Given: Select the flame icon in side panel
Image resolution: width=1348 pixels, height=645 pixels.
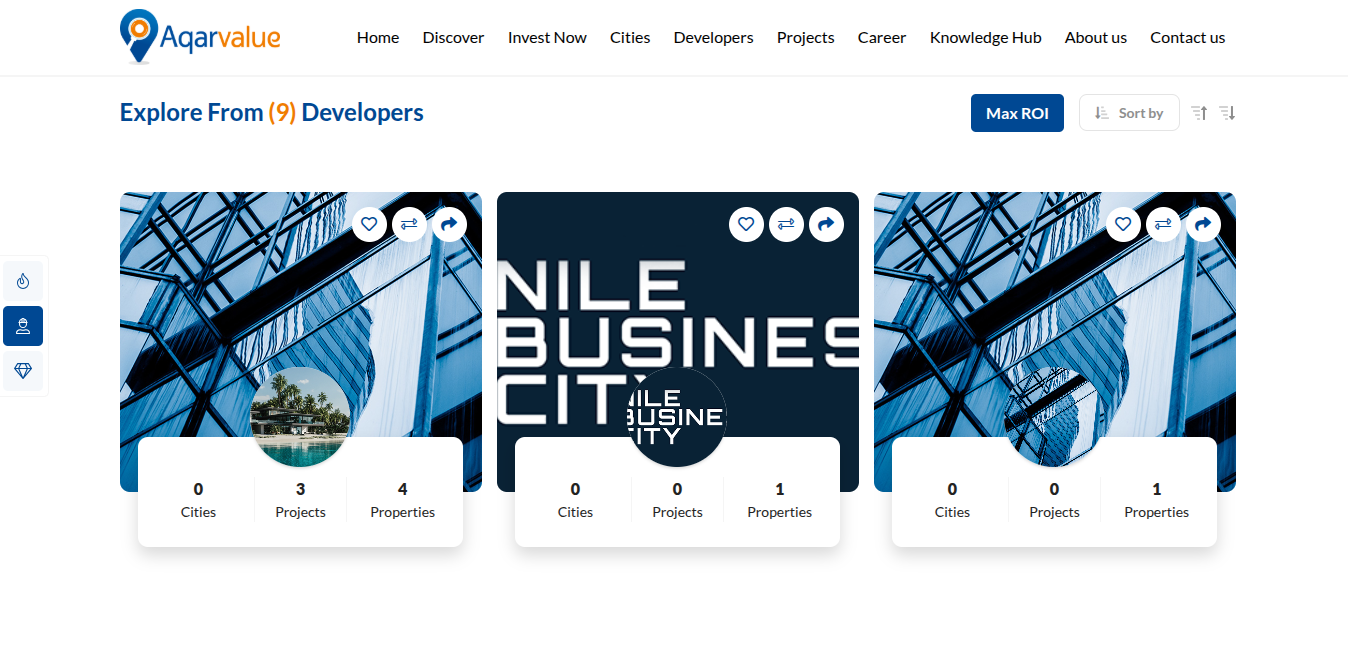Looking at the screenshot, I should (23, 281).
